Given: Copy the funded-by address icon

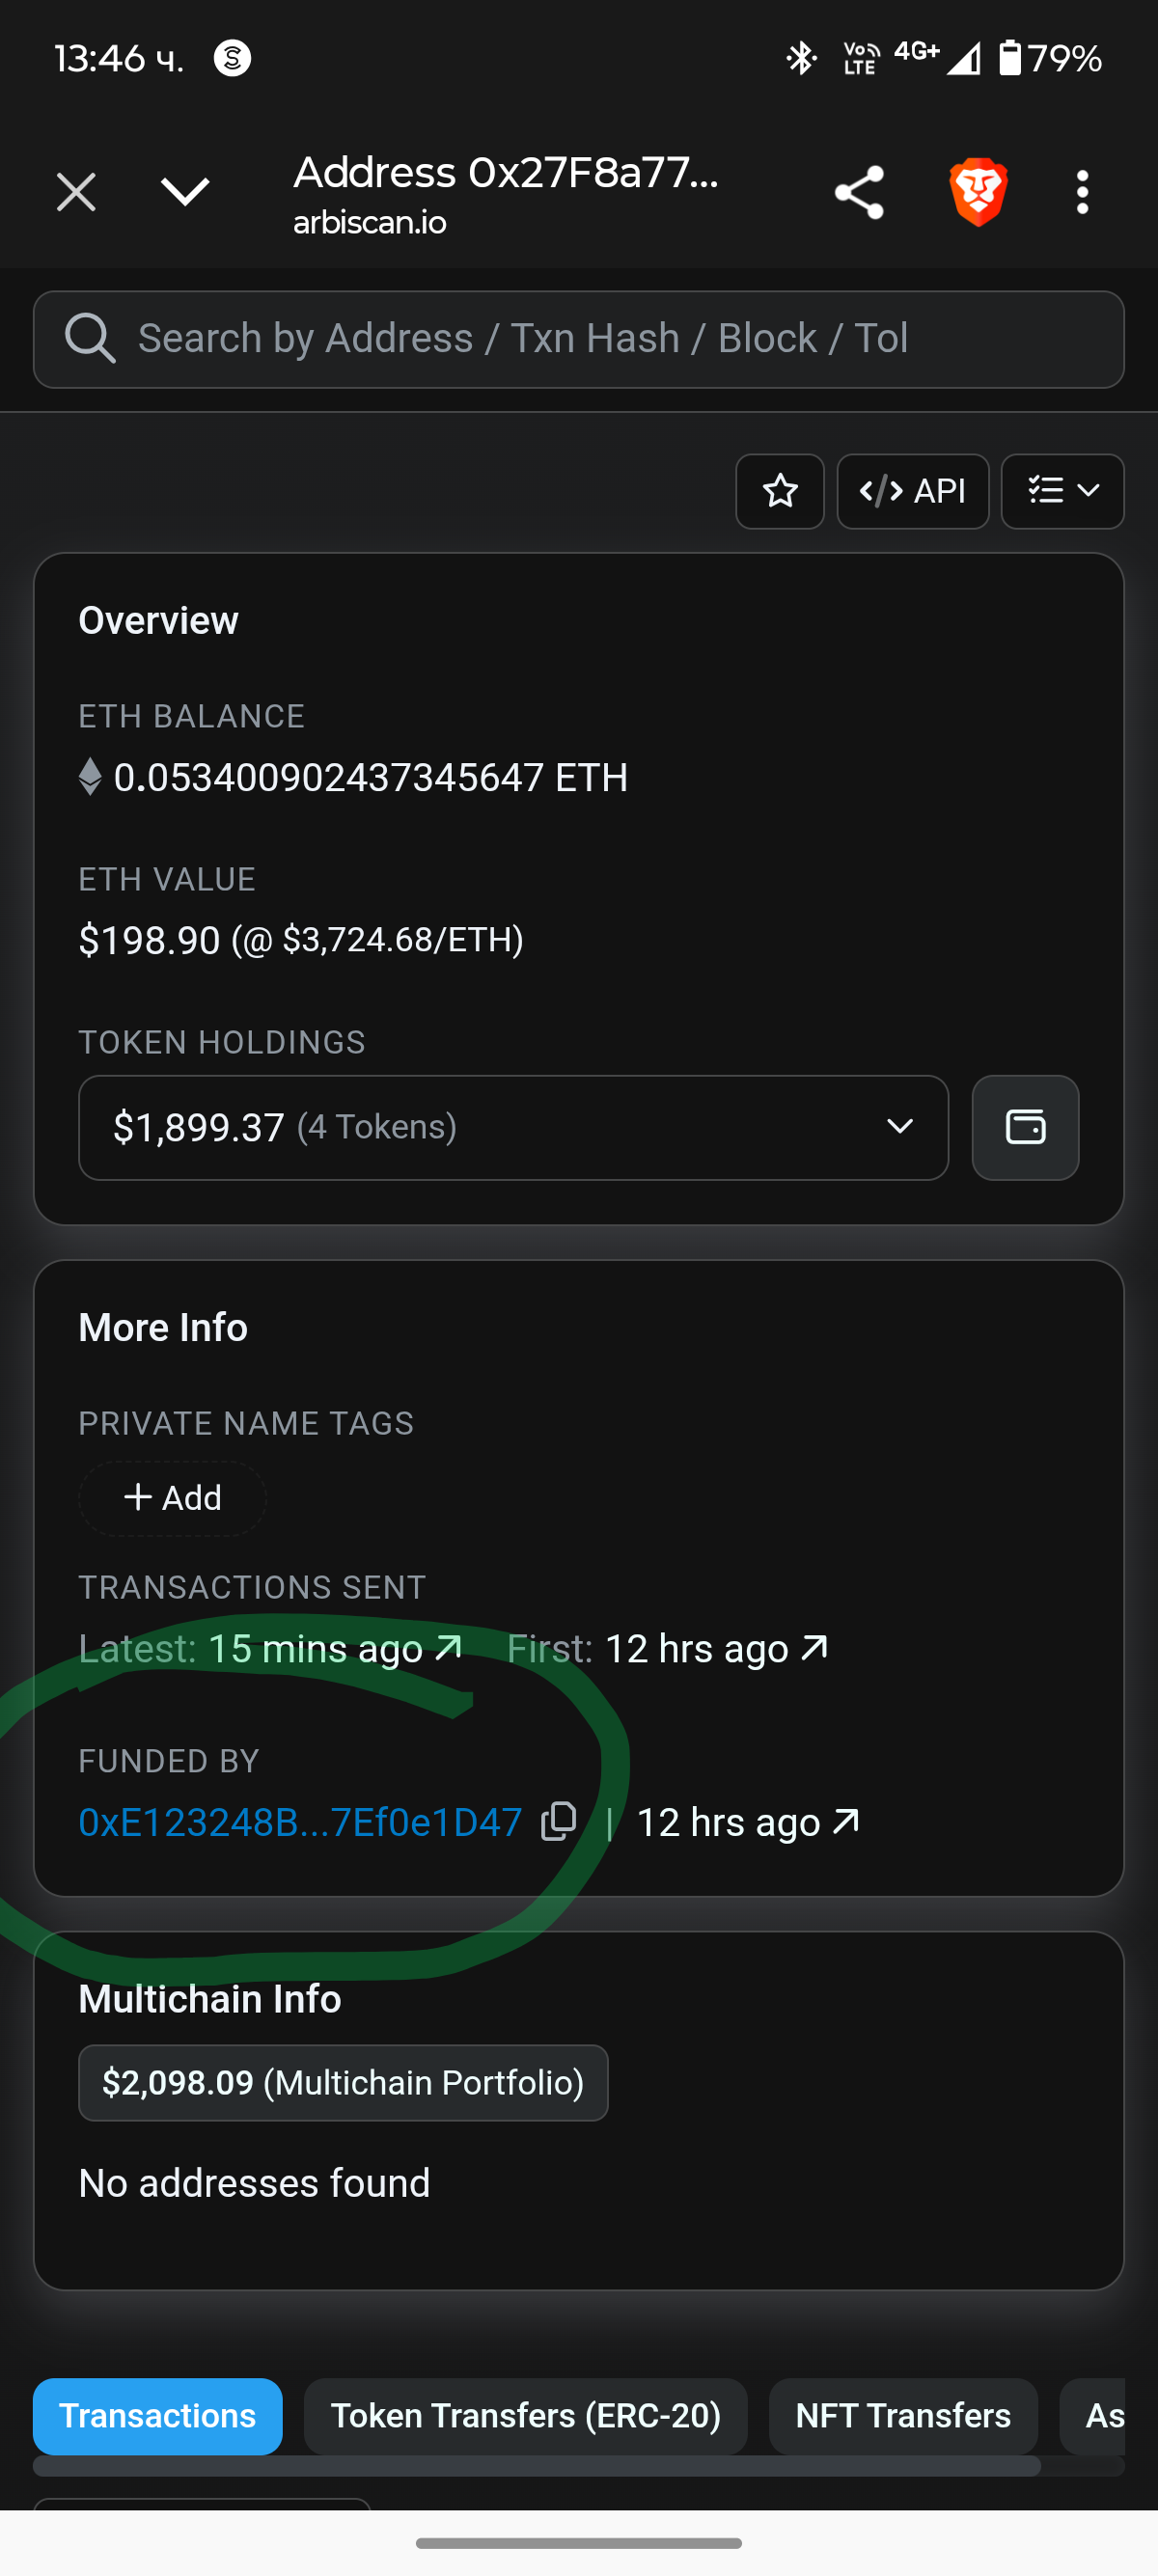Looking at the screenshot, I should [x=559, y=1821].
